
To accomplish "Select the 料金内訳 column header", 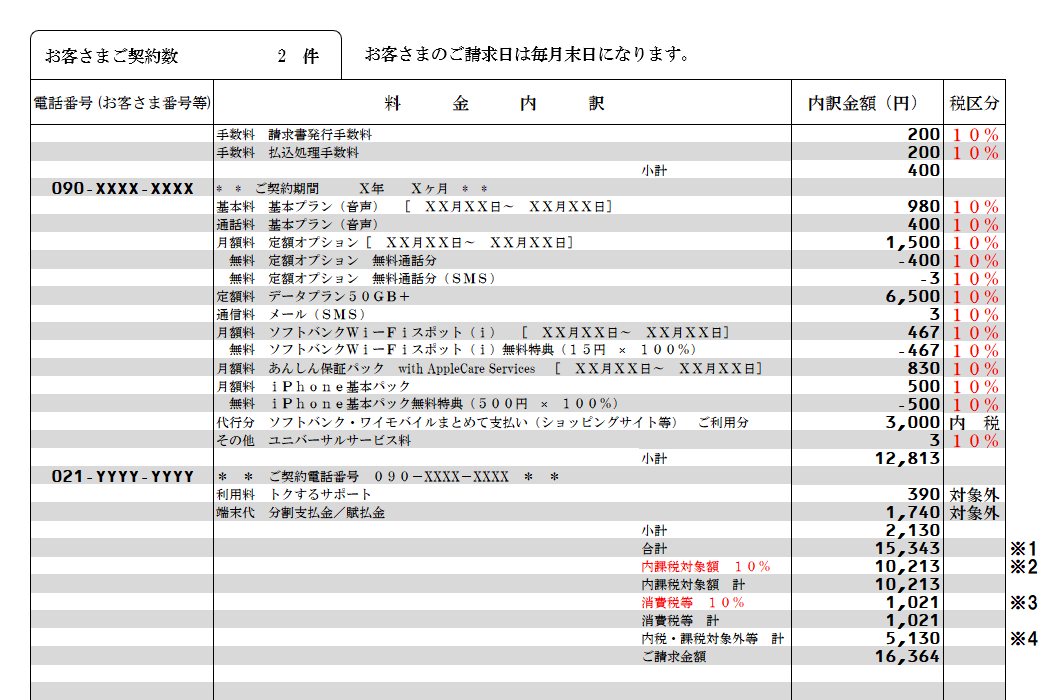I will [x=495, y=103].
